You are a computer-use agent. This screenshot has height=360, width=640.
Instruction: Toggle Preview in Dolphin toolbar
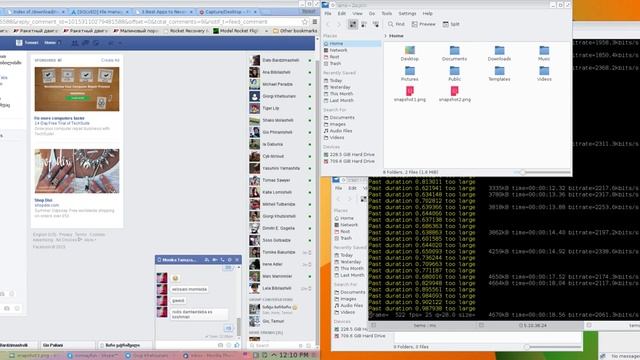point(423,24)
